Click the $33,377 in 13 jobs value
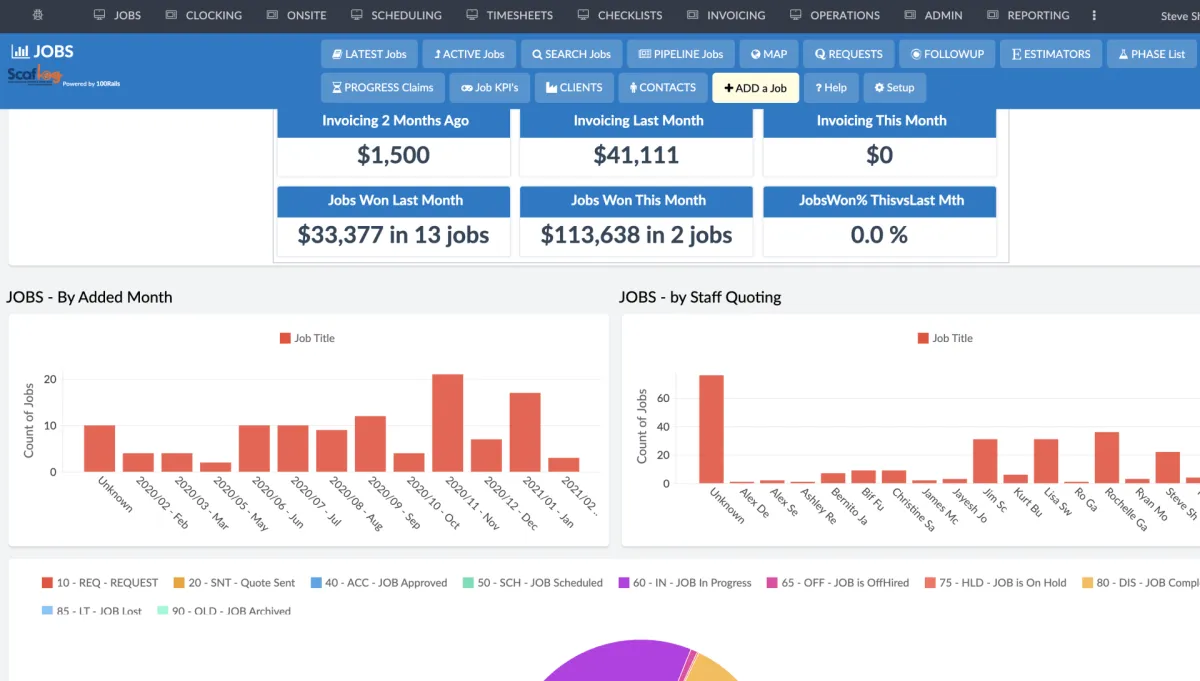This screenshot has width=1200, height=681. [393, 235]
